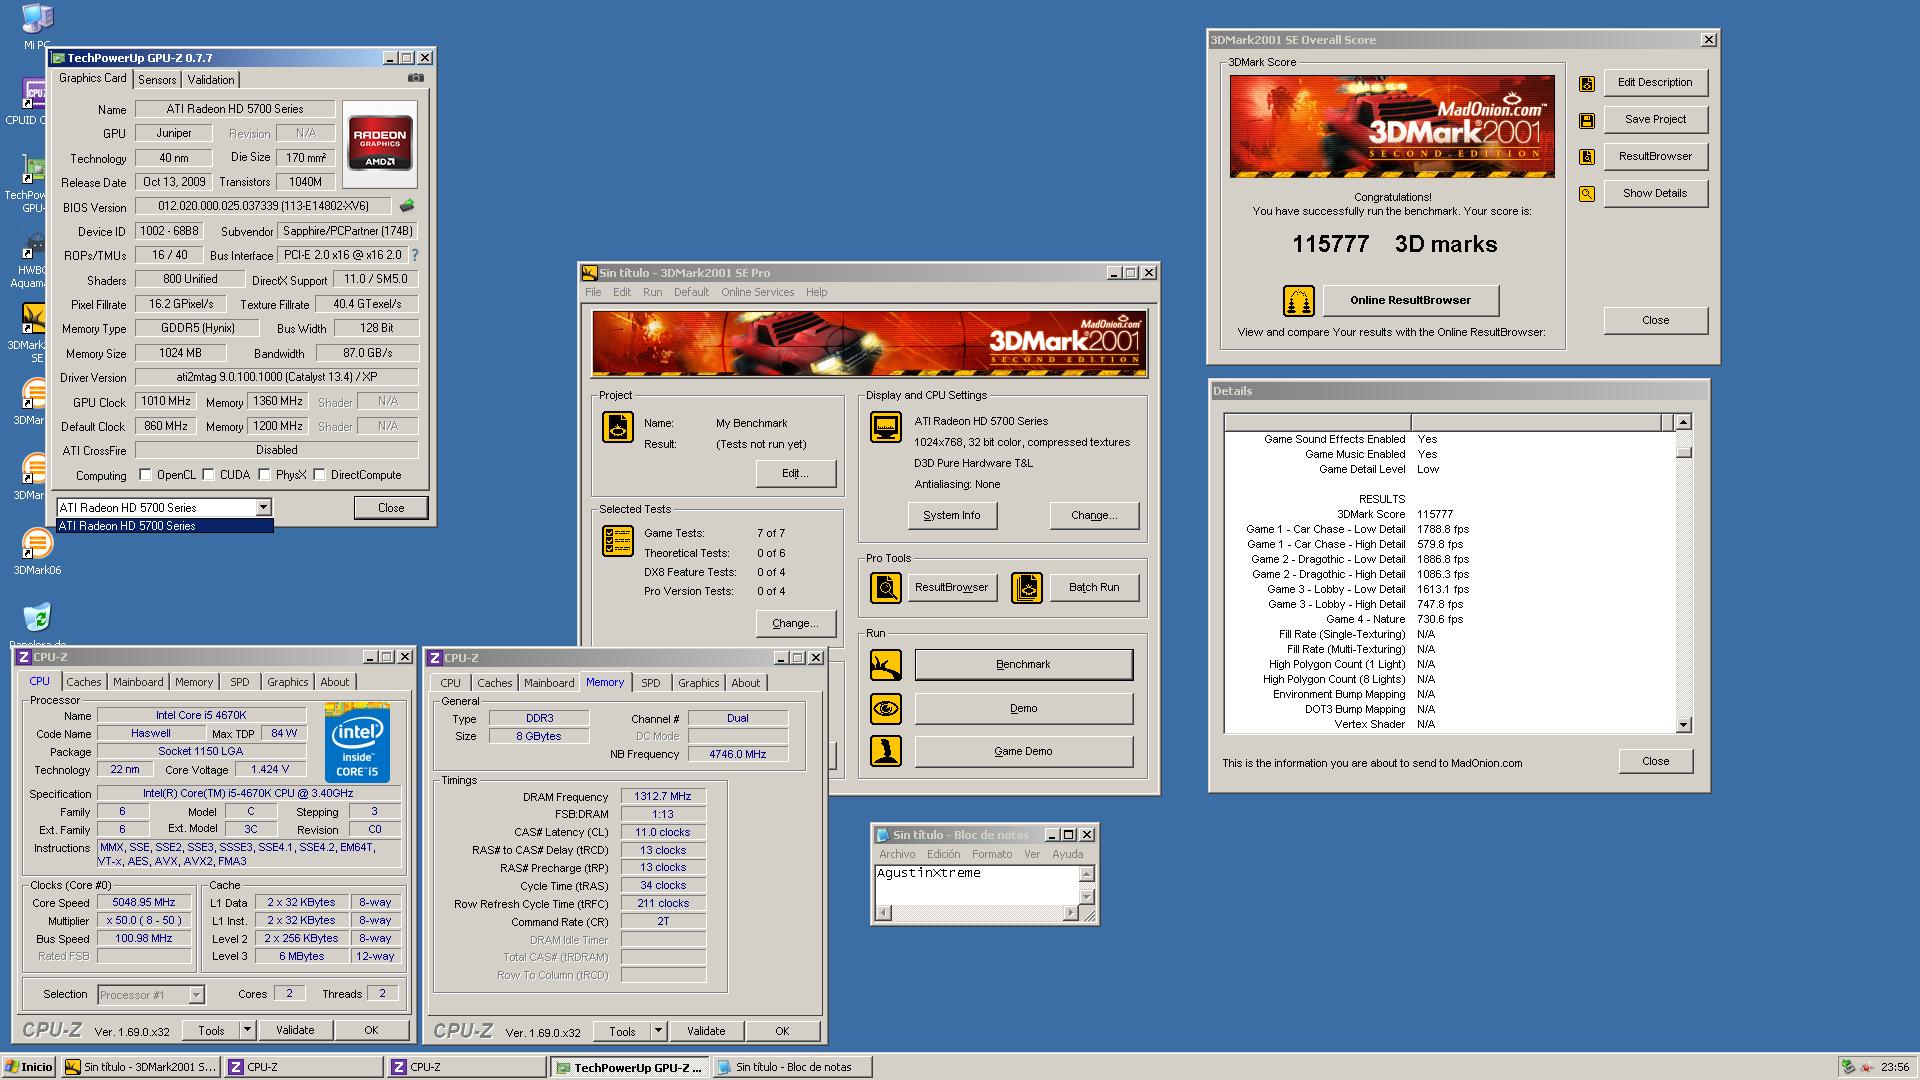The image size is (1920, 1080).
Task: Click the Details list scroll down arrow
Action: pyautogui.click(x=1684, y=725)
